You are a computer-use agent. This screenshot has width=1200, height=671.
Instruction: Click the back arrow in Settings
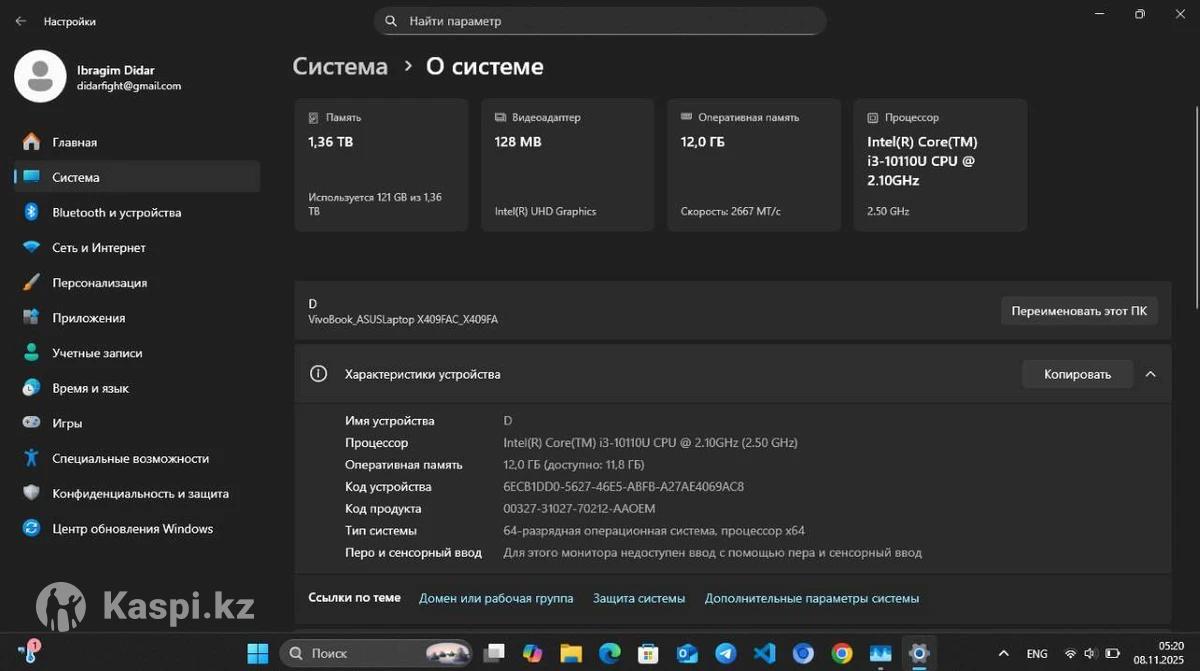click(x=21, y=21)
